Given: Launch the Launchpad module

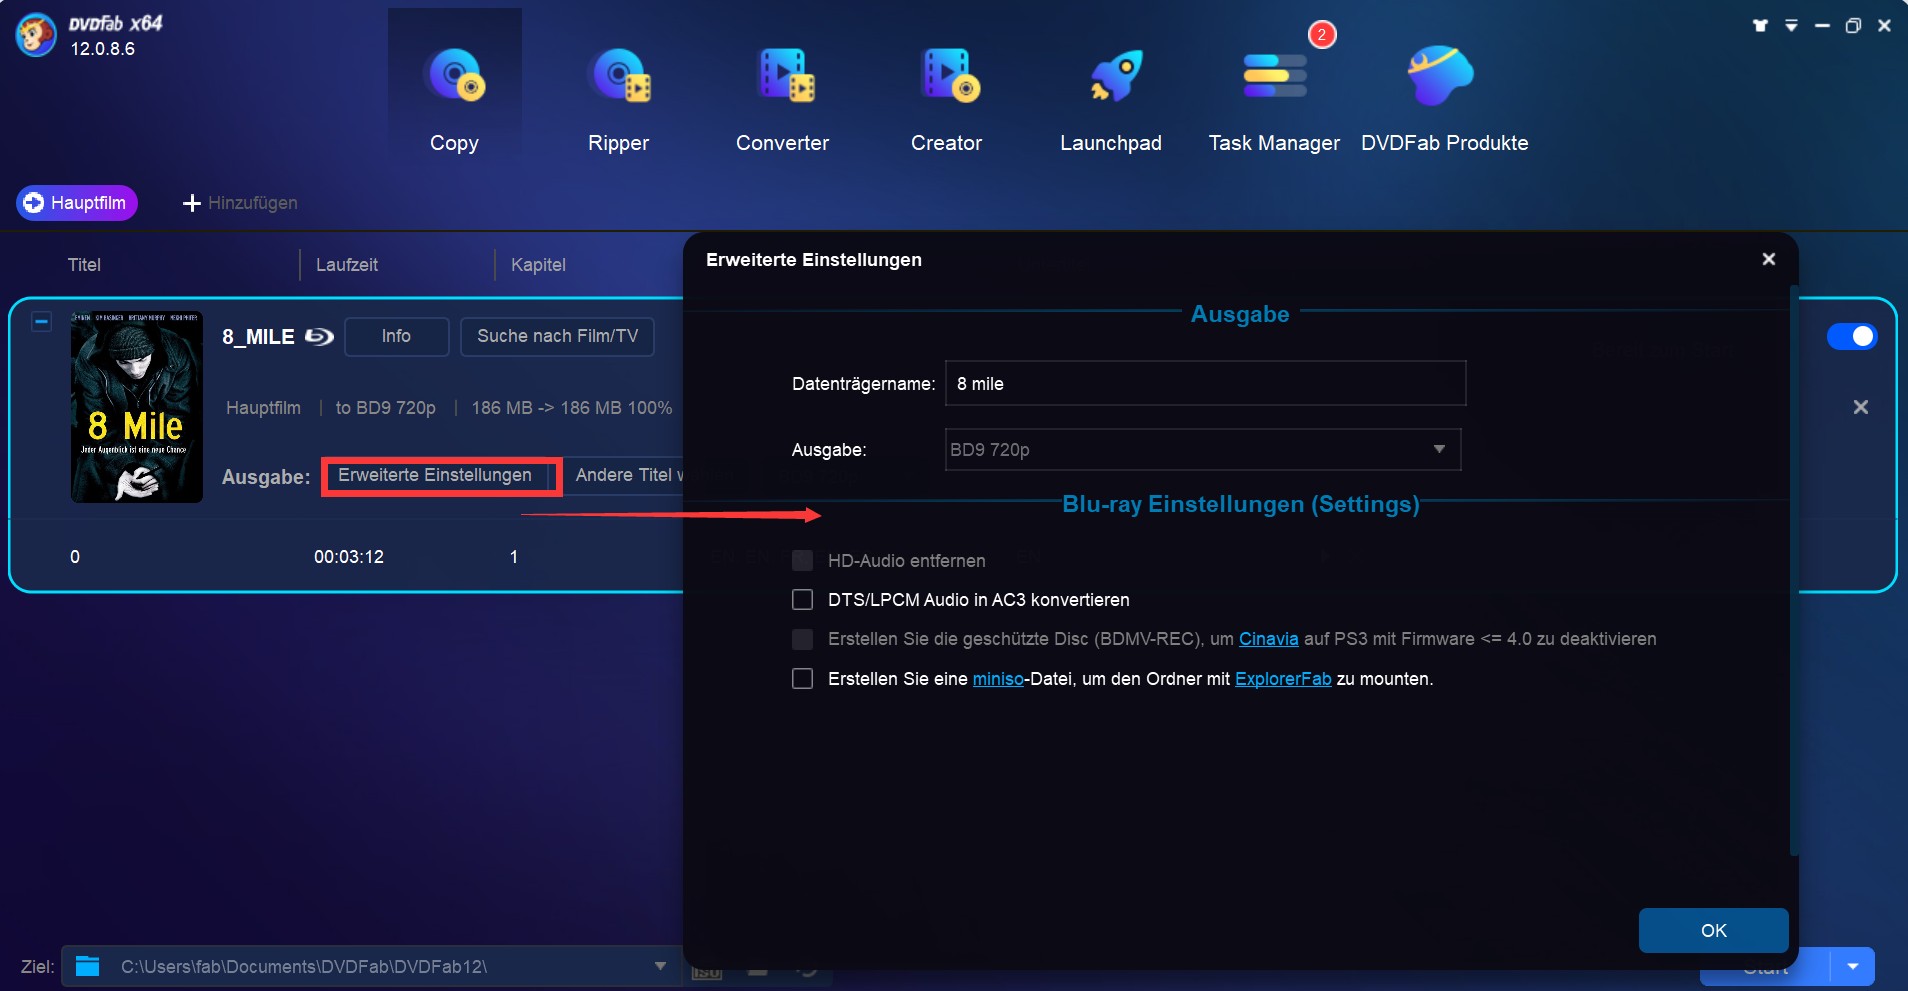Looking at the screenshot, I should (x=1111, y=95).
